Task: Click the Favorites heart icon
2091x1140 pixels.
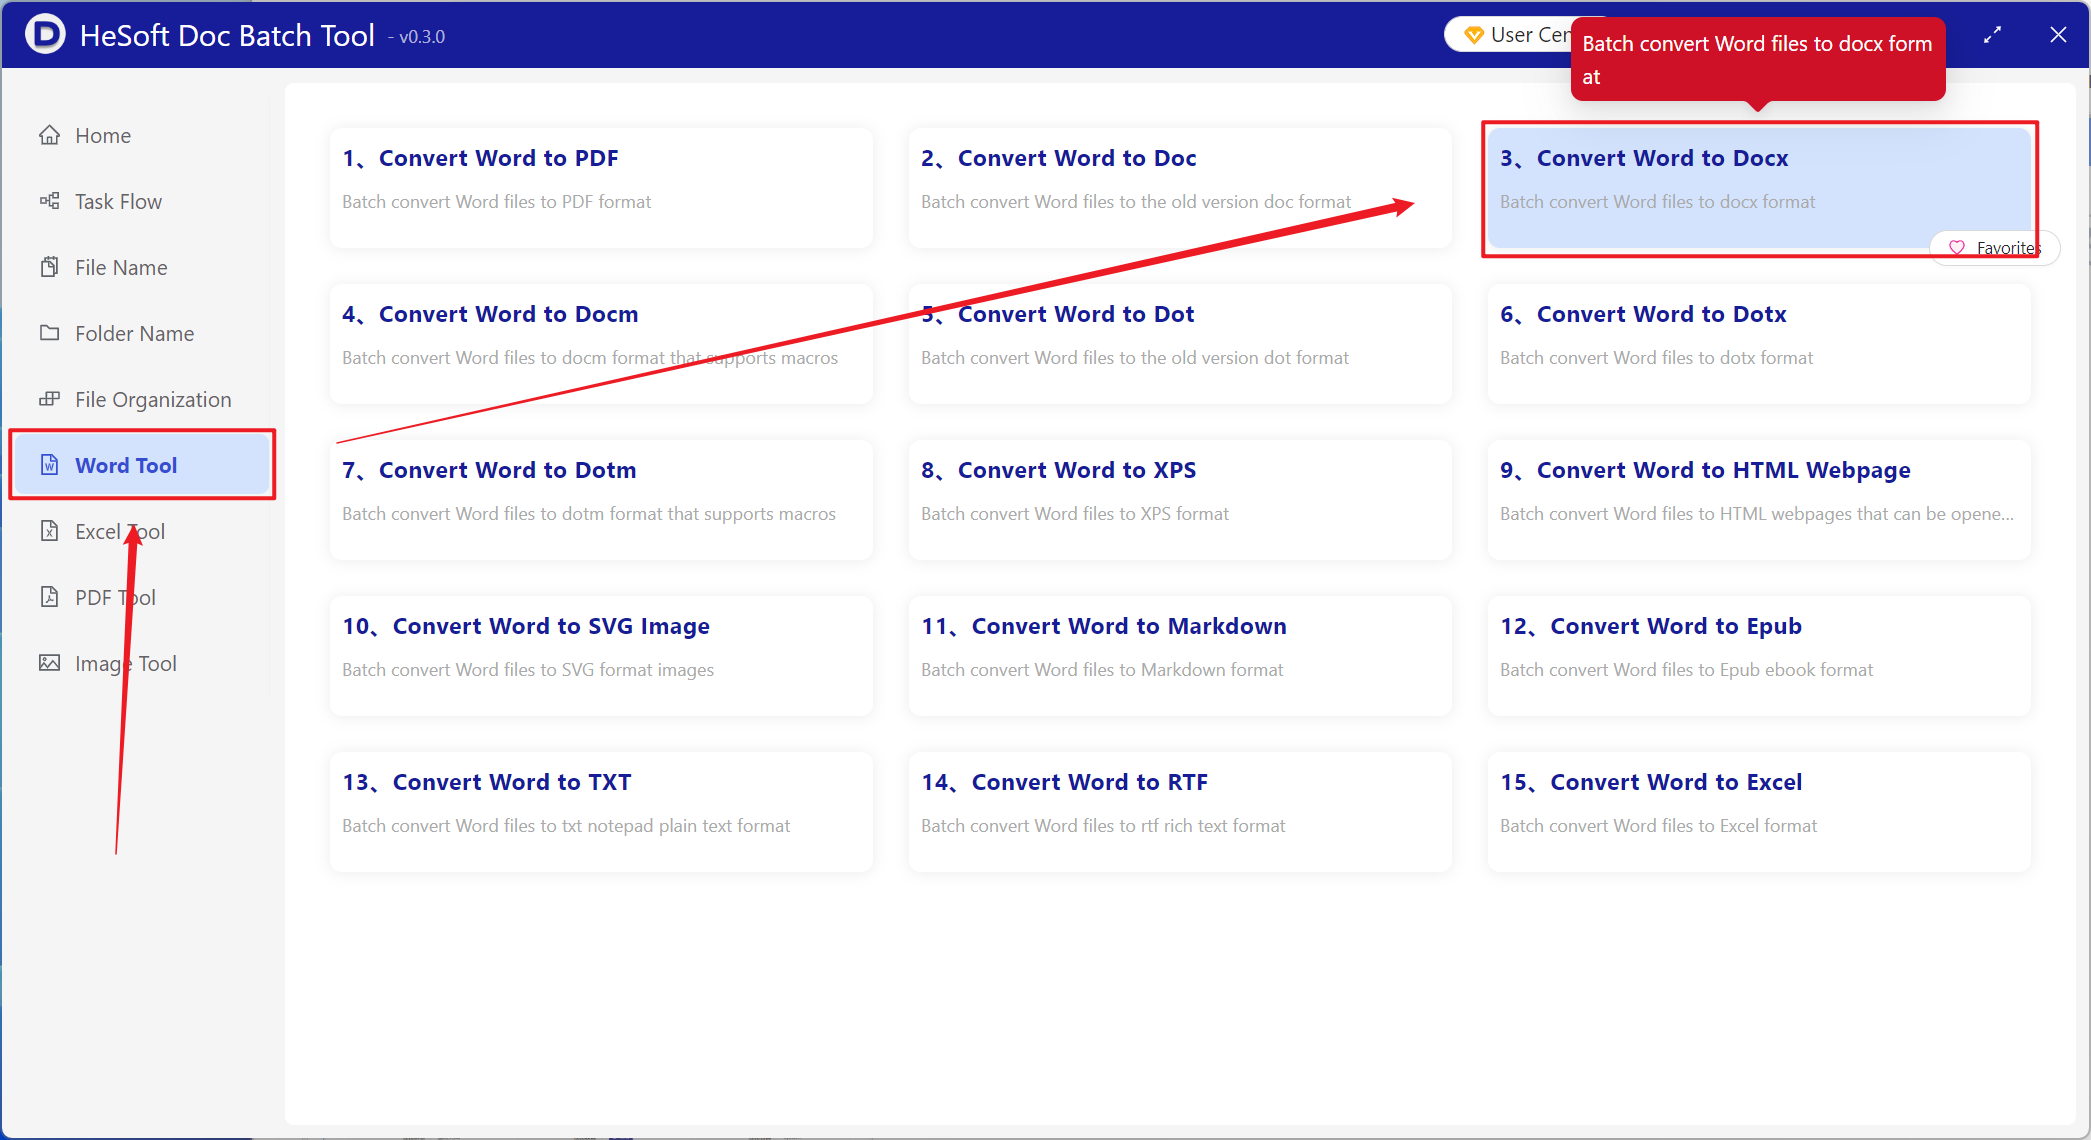Action: point(1957,248)
